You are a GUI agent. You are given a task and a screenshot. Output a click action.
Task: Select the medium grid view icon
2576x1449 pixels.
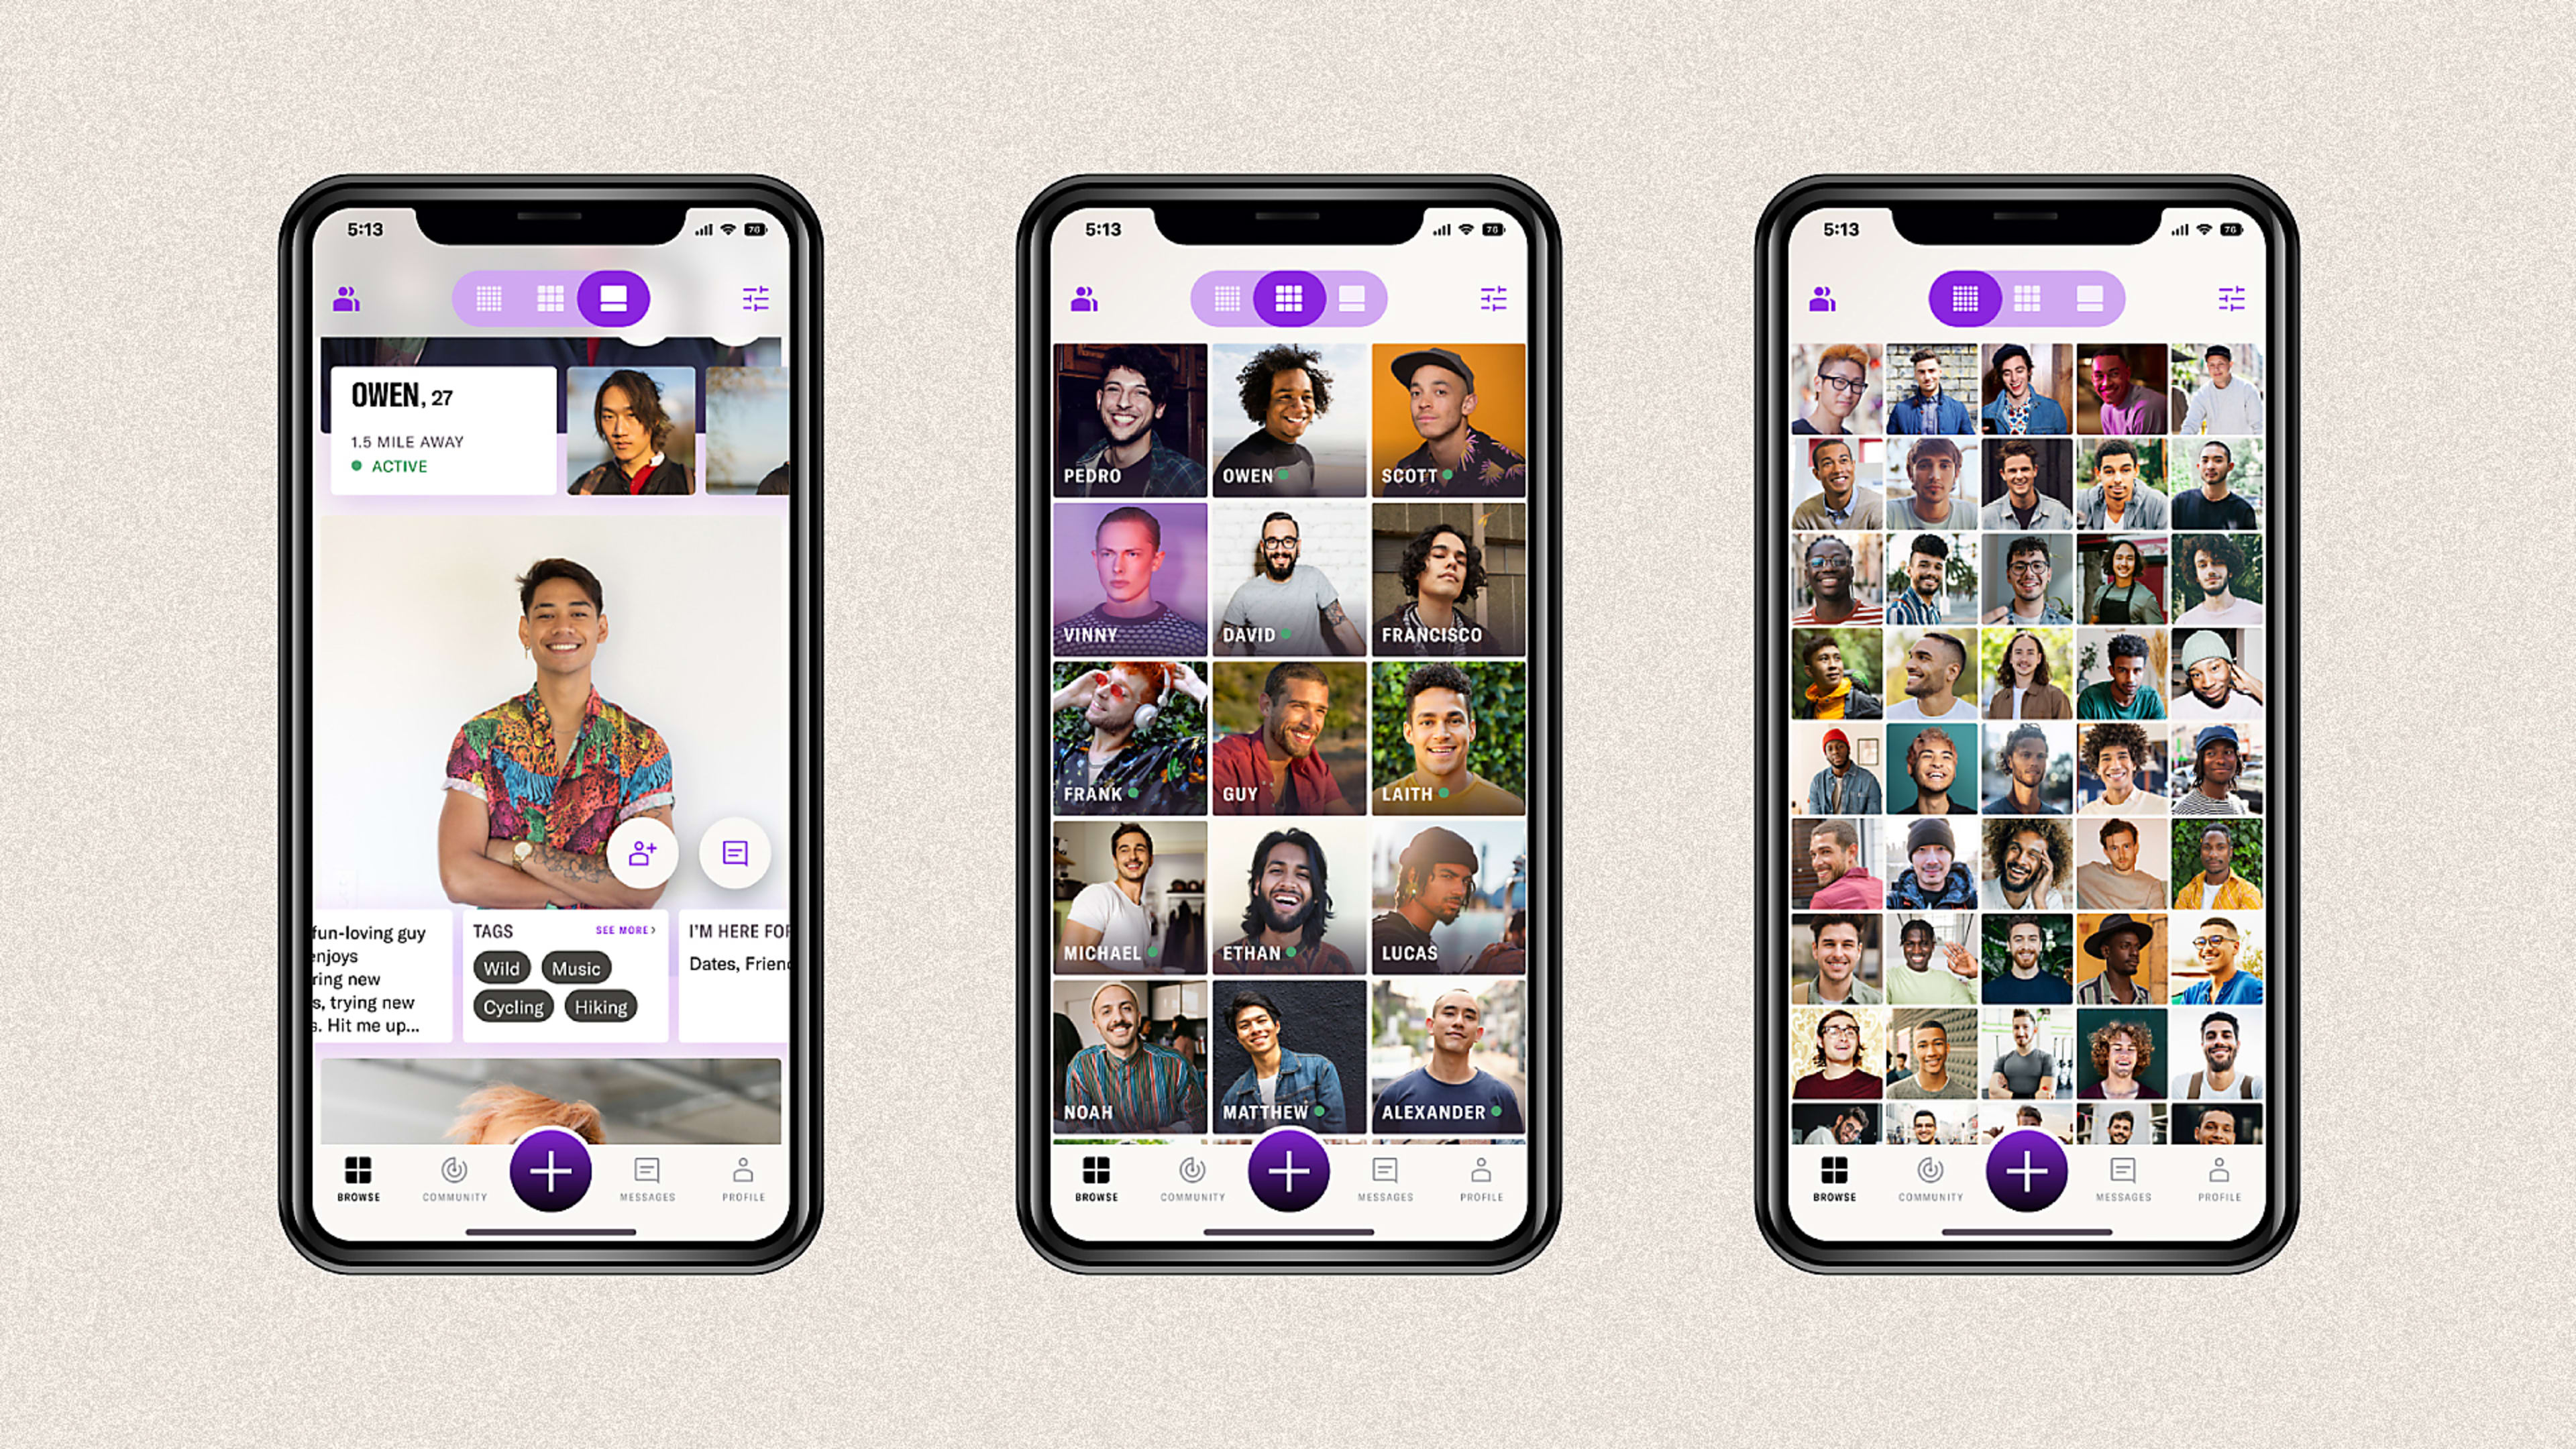coord(1286,297)
